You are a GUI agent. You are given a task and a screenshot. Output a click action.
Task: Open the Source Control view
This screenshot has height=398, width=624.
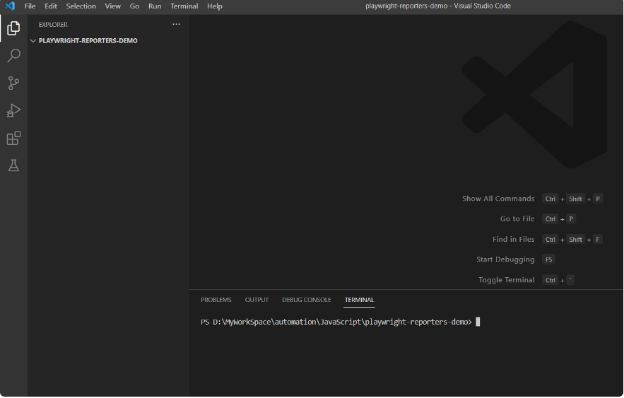pyautogui.click(x=14, y=83)
